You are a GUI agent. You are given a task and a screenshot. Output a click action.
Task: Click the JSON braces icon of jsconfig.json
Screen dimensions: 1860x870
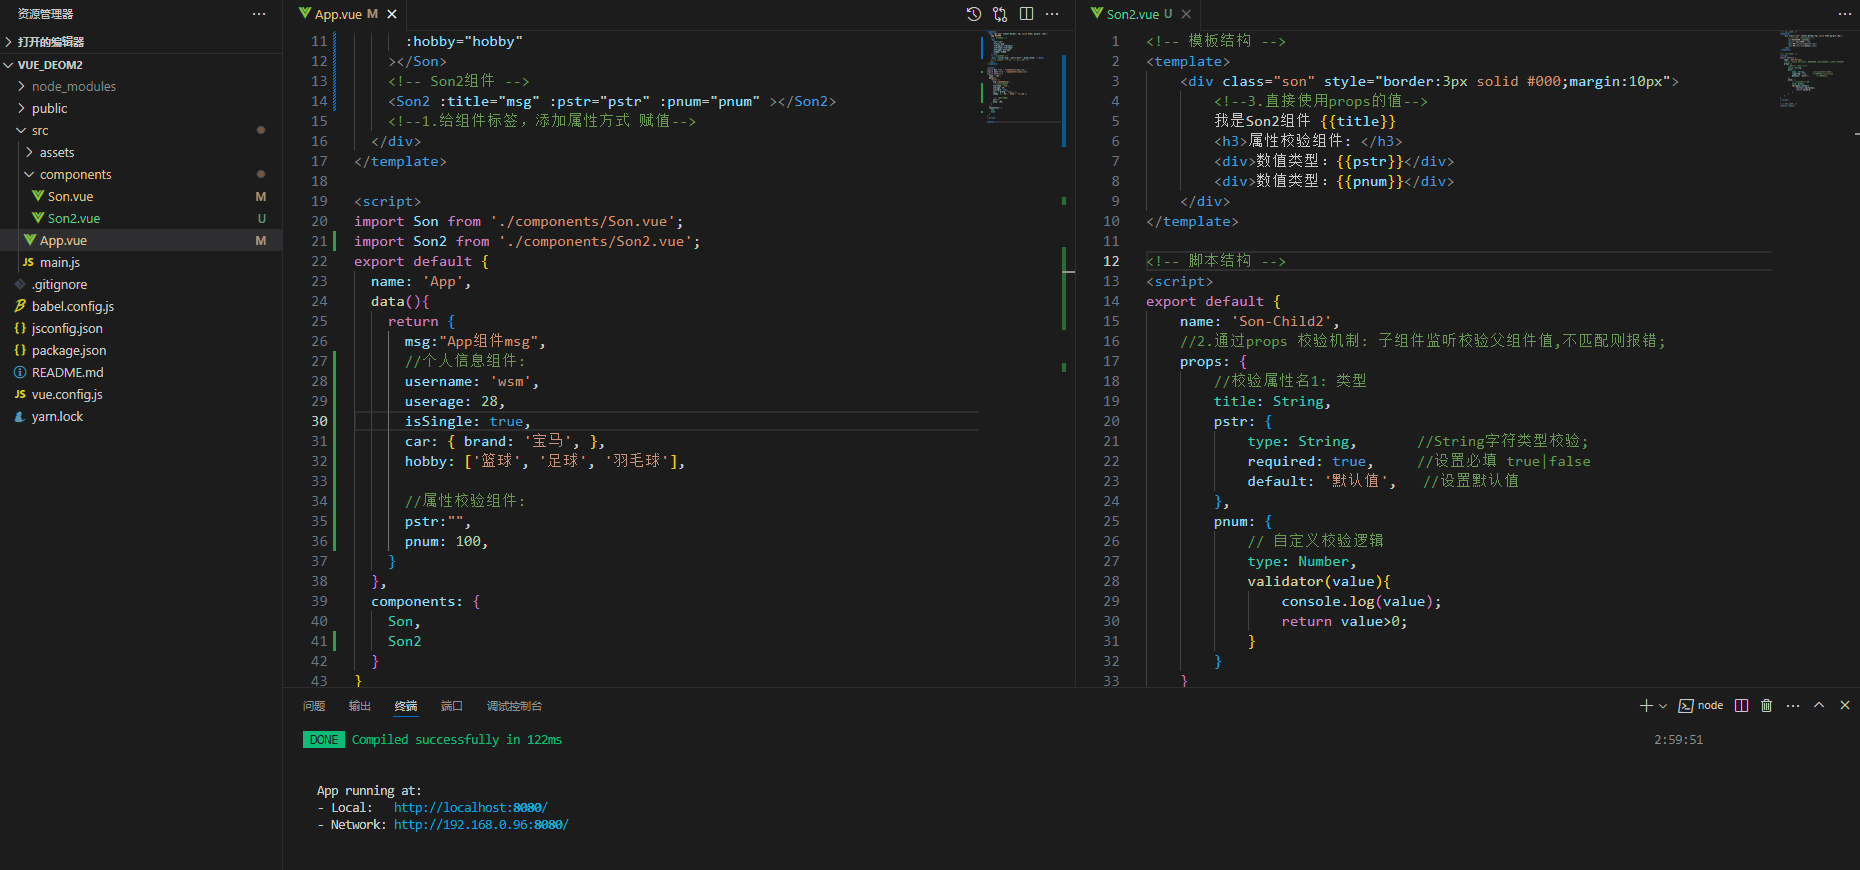pyautogui.click(x=20, y=328)
